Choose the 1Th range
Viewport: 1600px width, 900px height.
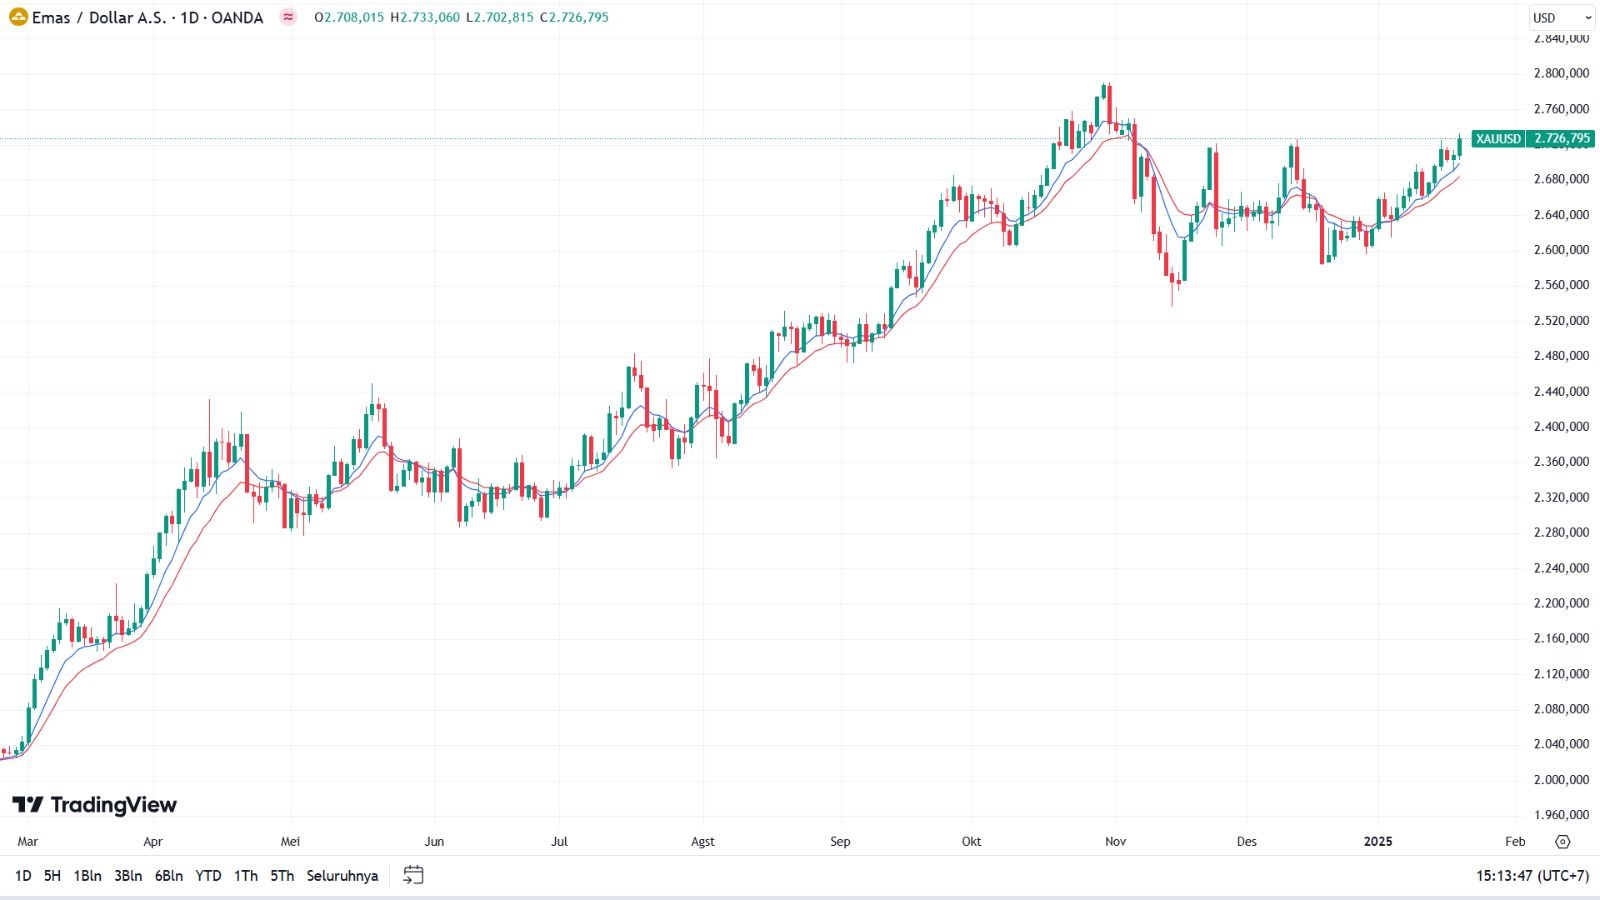click(246, 876)
